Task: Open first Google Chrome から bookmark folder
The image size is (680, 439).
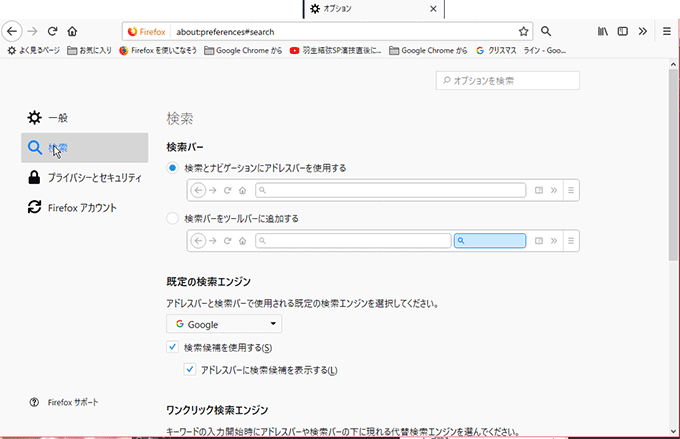Action: (x=243, y=50)
